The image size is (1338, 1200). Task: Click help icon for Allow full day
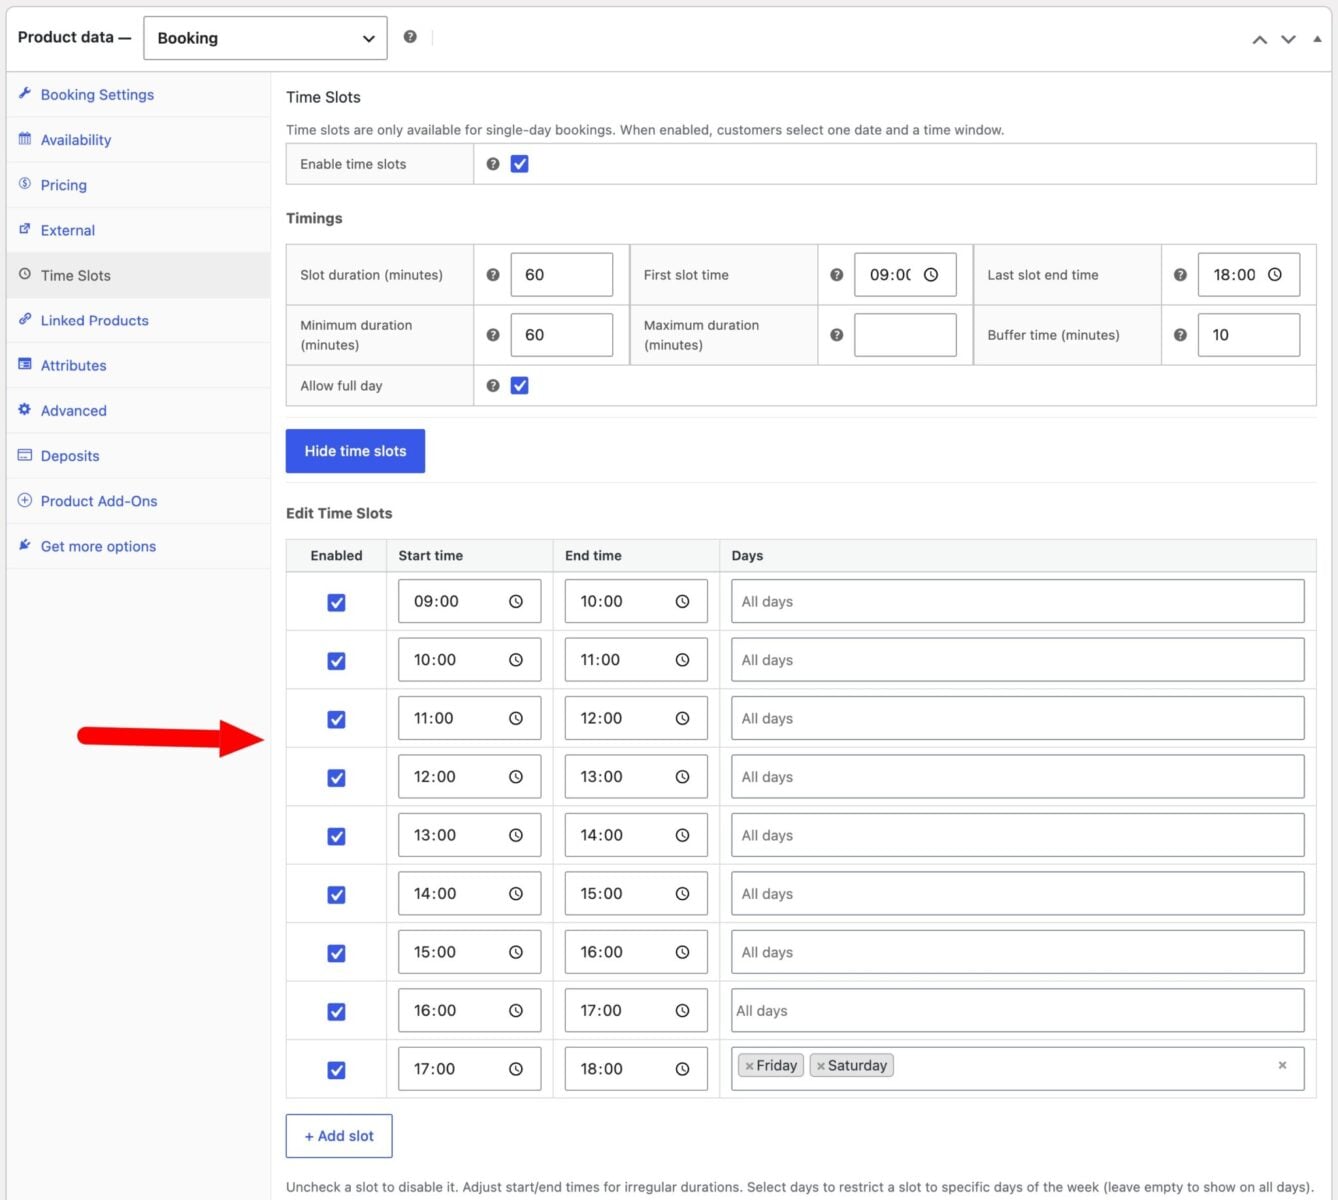[493, 386]
